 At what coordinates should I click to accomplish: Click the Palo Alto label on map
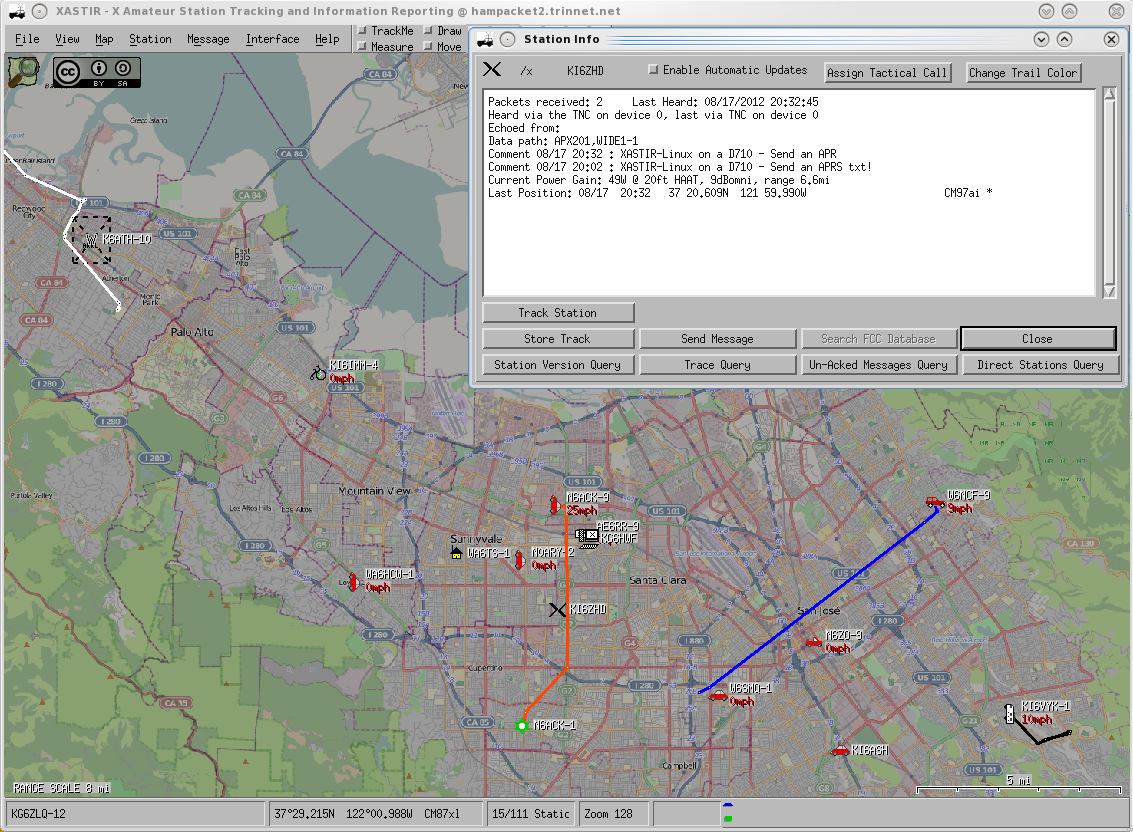[x=192, y=332]
